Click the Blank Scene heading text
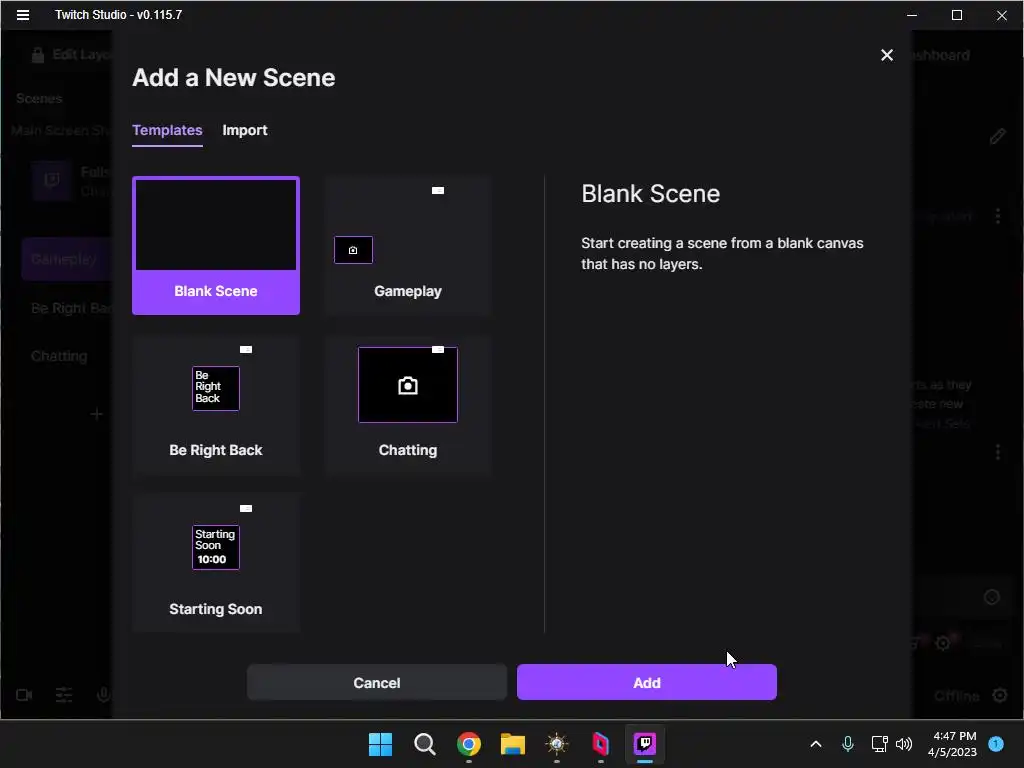This screenshot has height=768, width=1024. point(650,194)
